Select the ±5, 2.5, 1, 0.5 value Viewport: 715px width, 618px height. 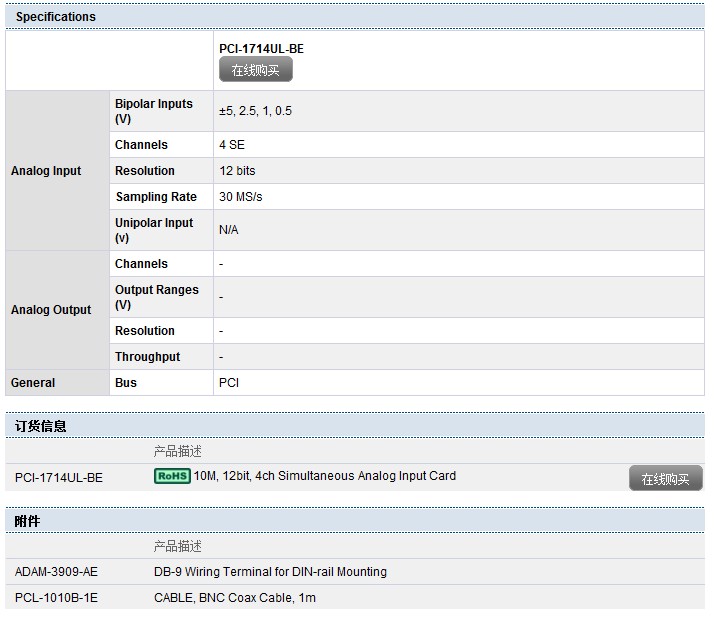[x=255, y=111]
